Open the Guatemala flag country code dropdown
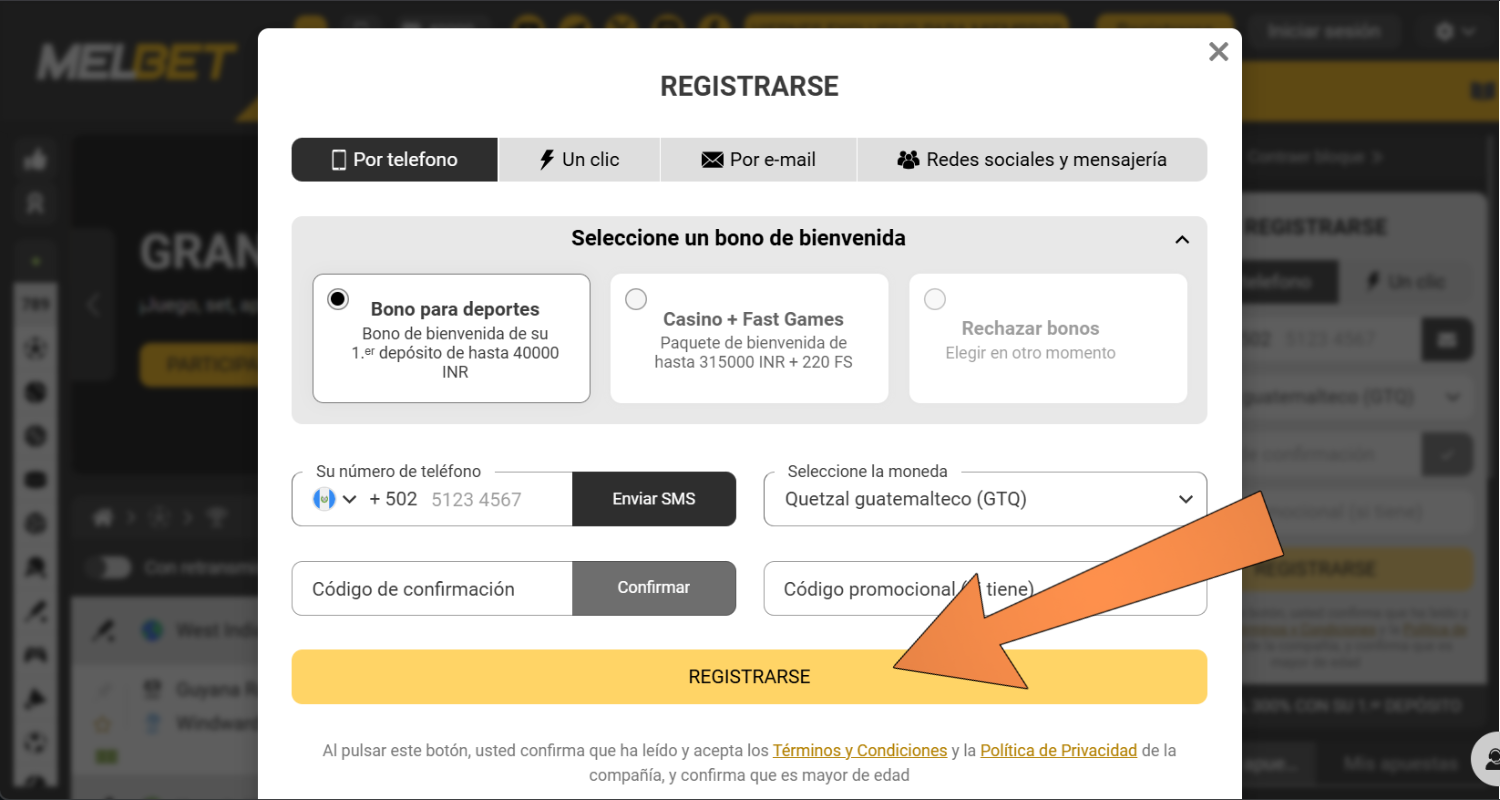 (335, 499)
